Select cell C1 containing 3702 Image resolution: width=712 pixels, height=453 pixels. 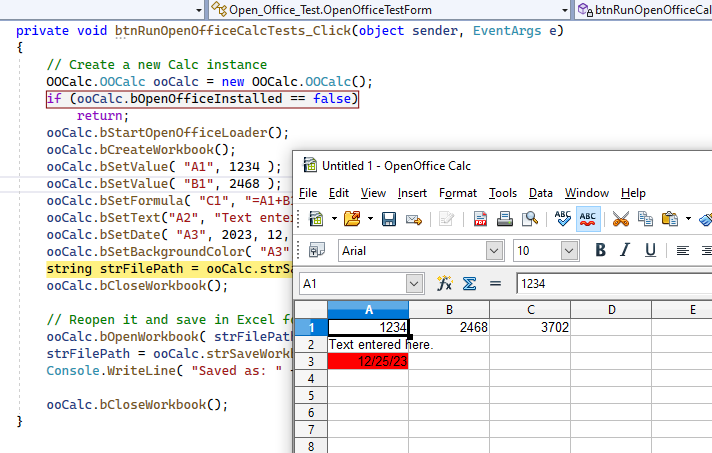(530, 327)
